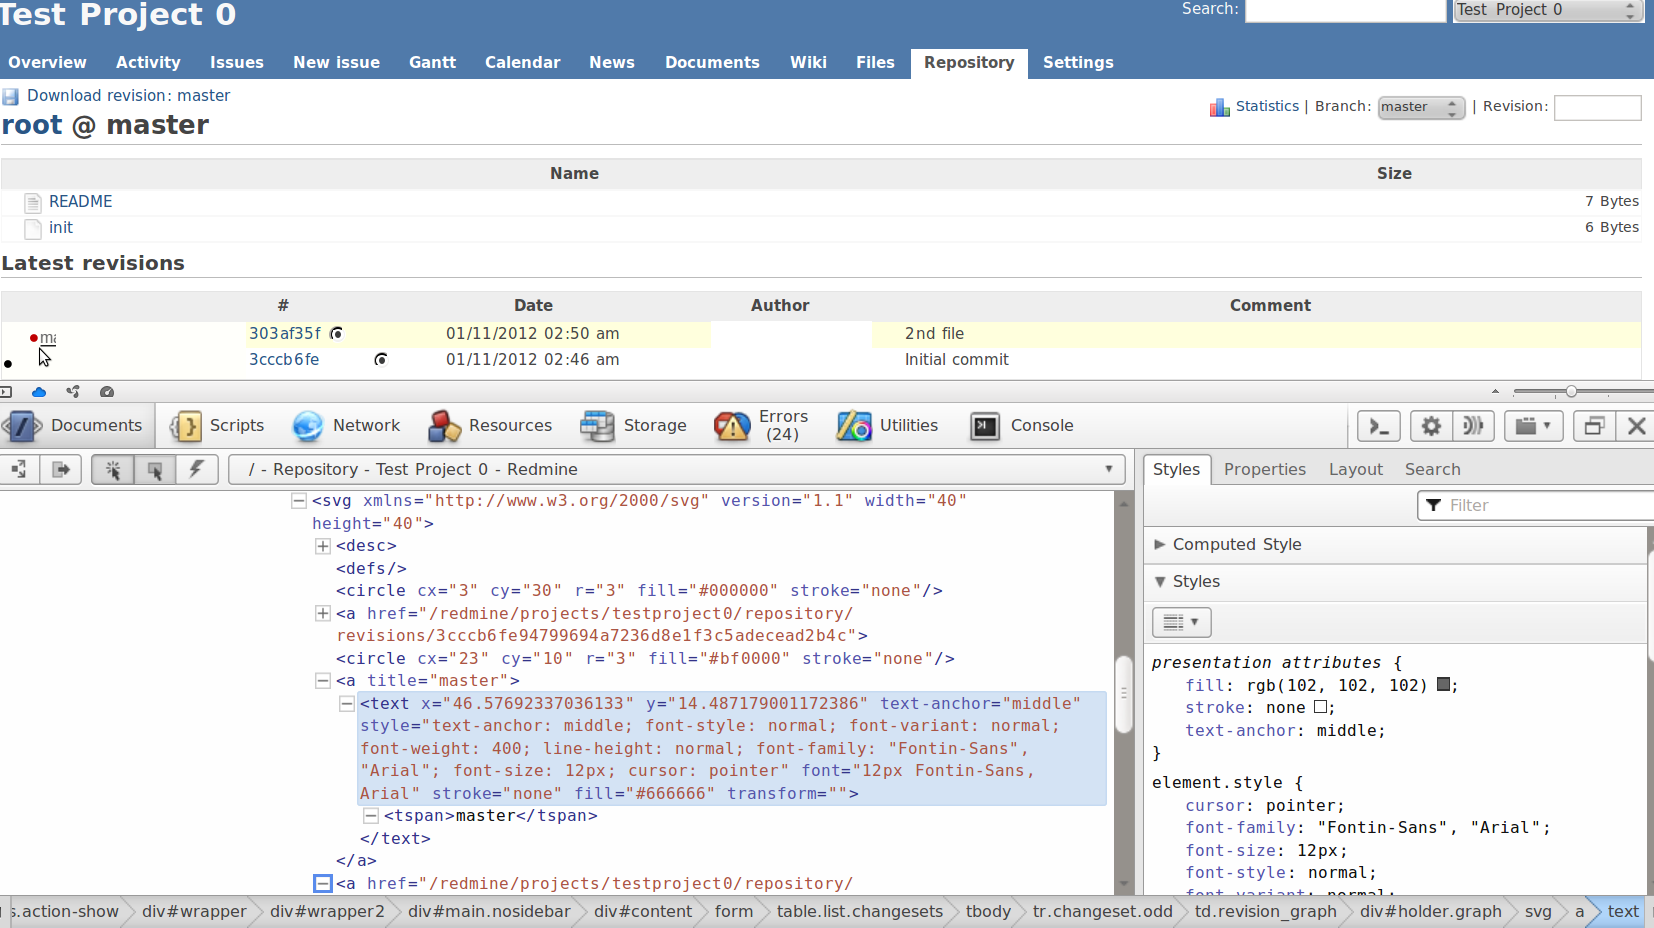
Task: Click the export DOM icon
Action: [x=61, y=469]
